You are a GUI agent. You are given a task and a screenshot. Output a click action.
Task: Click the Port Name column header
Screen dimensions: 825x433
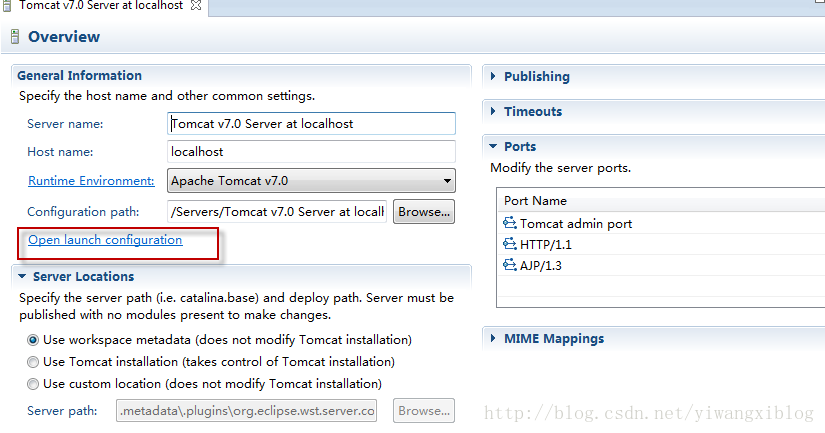coord(535,200)
